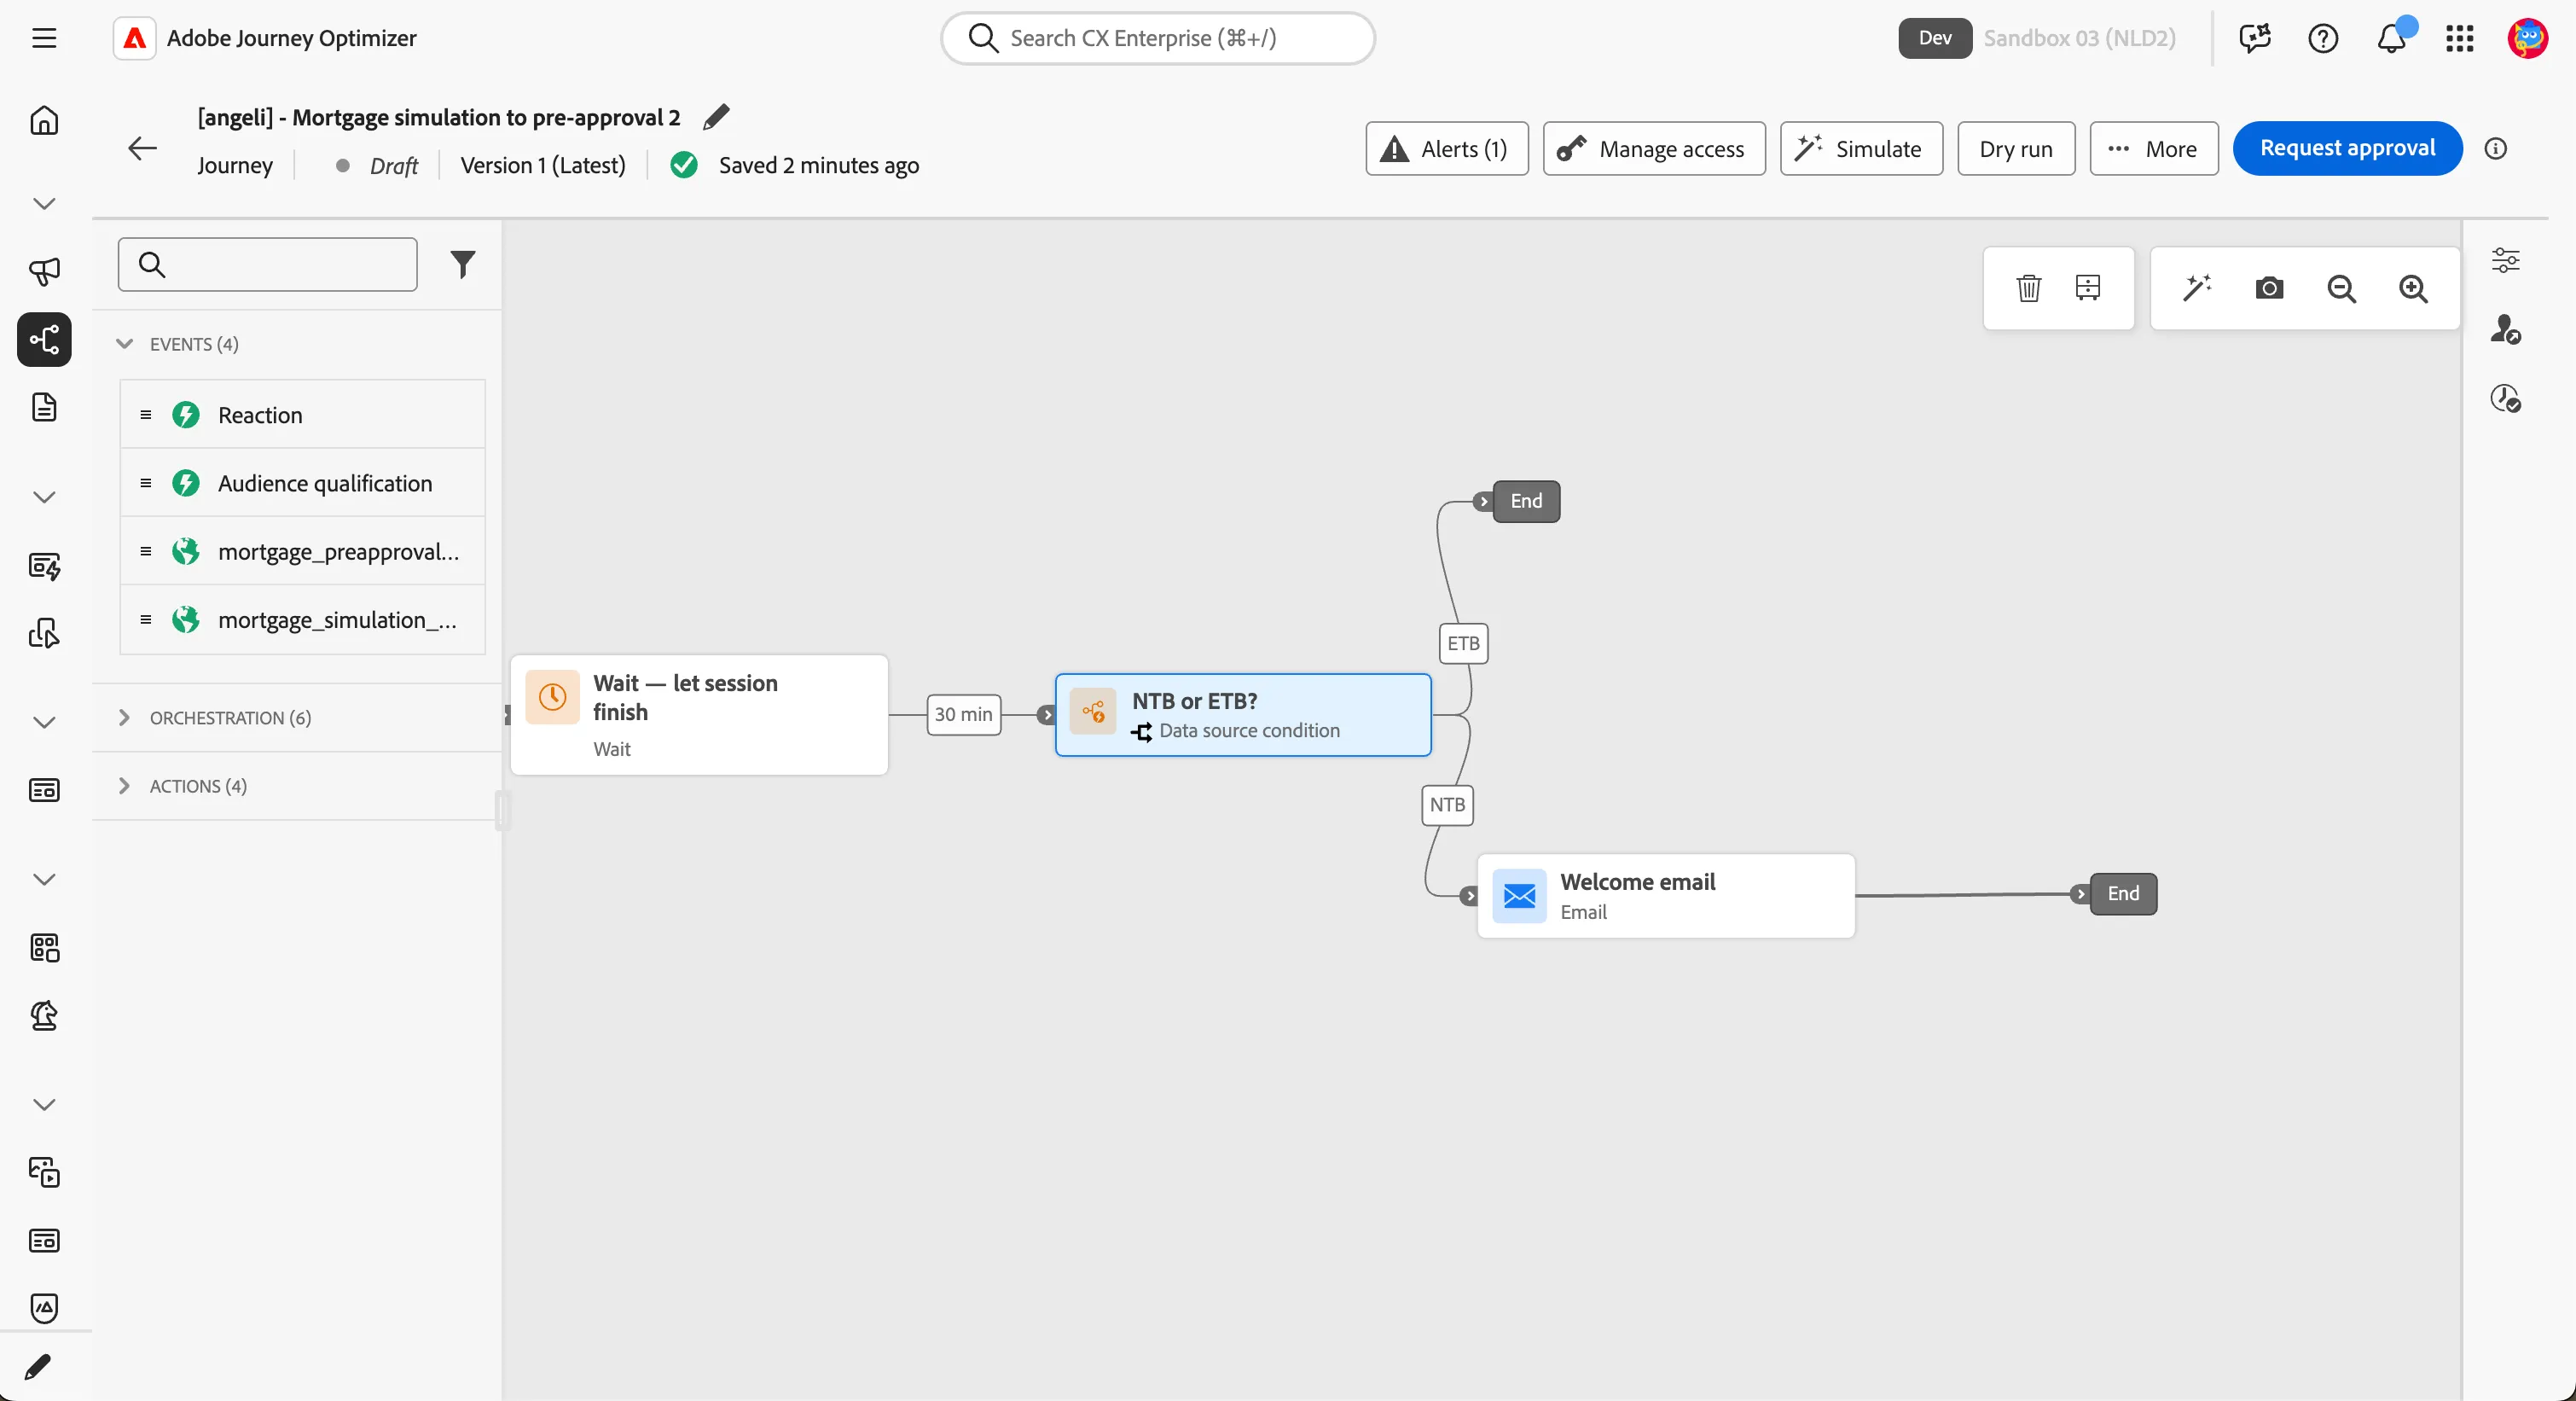Expand sidebar chevron below Home icon
The height and width of the screenshot is (1401, 2576).
coord(44,203)
